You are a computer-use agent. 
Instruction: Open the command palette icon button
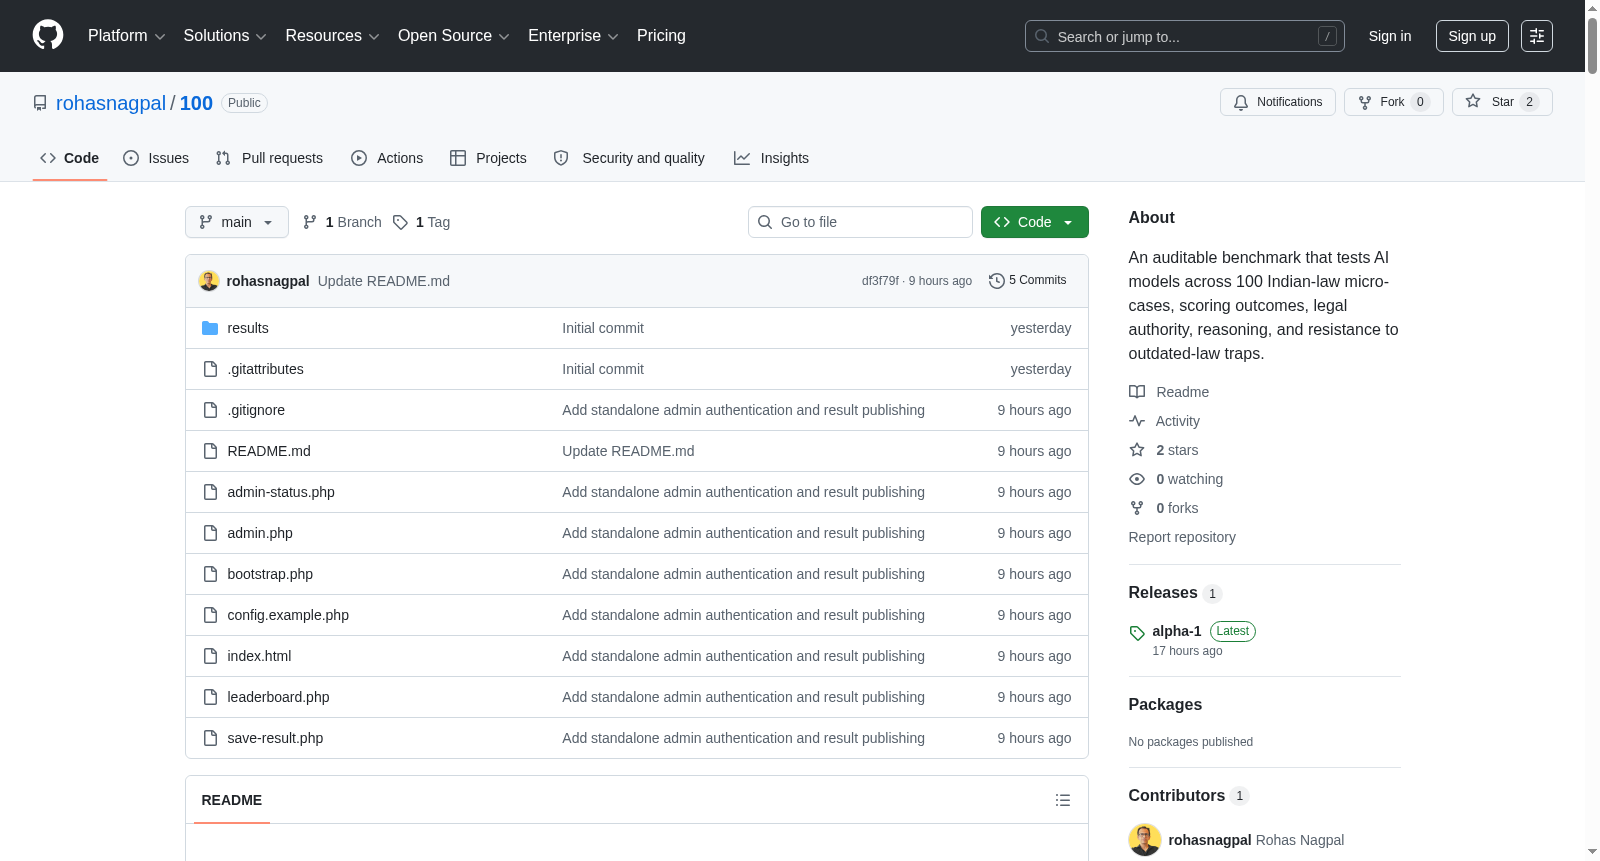click(1537, 36)
